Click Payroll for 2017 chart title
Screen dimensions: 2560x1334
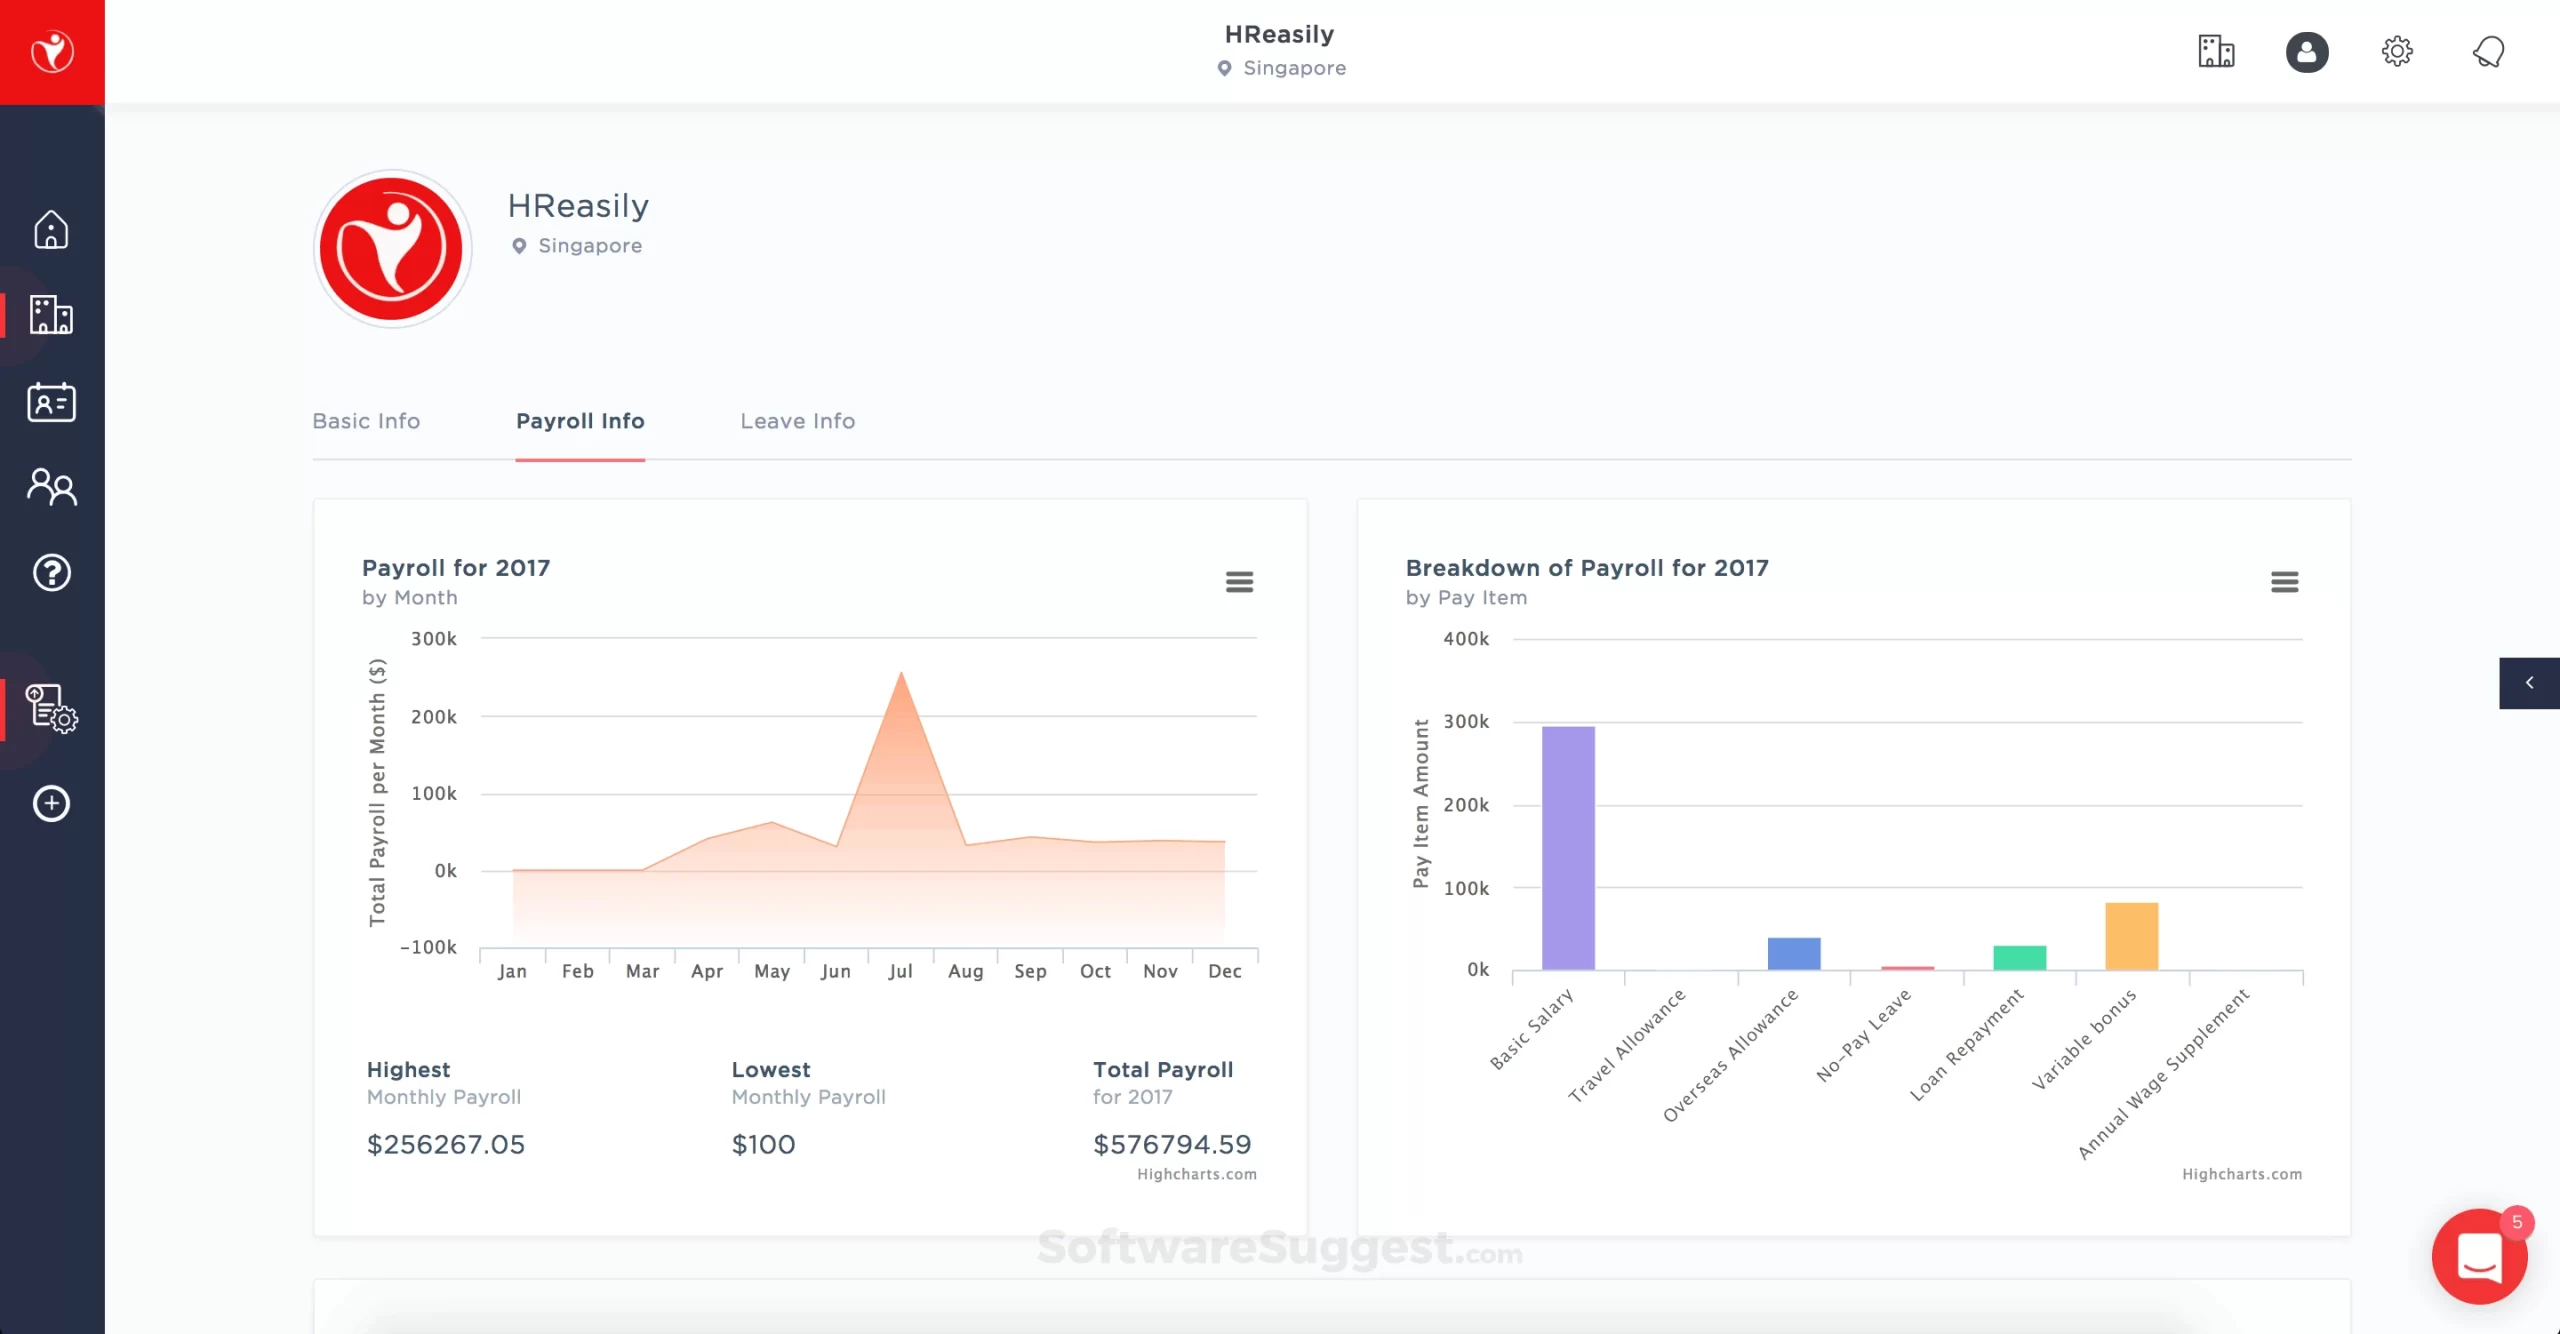(x=456, y=568)
